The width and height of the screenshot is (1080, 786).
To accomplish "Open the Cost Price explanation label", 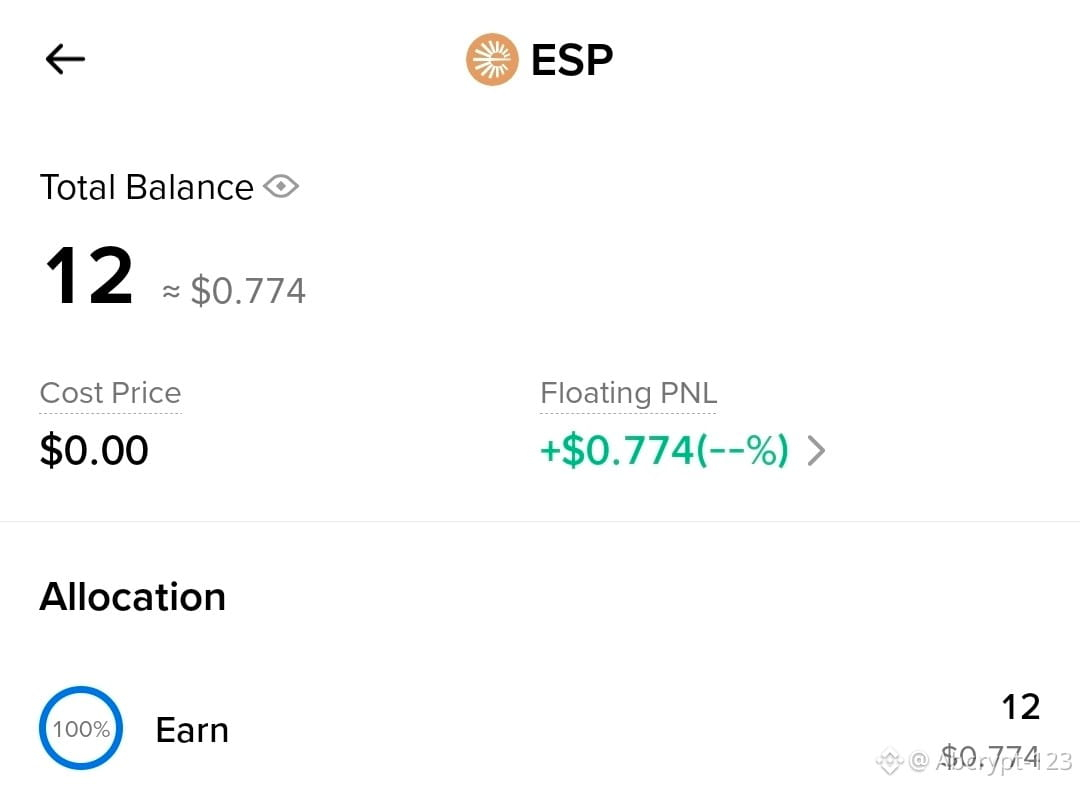I will coord(110,393).
